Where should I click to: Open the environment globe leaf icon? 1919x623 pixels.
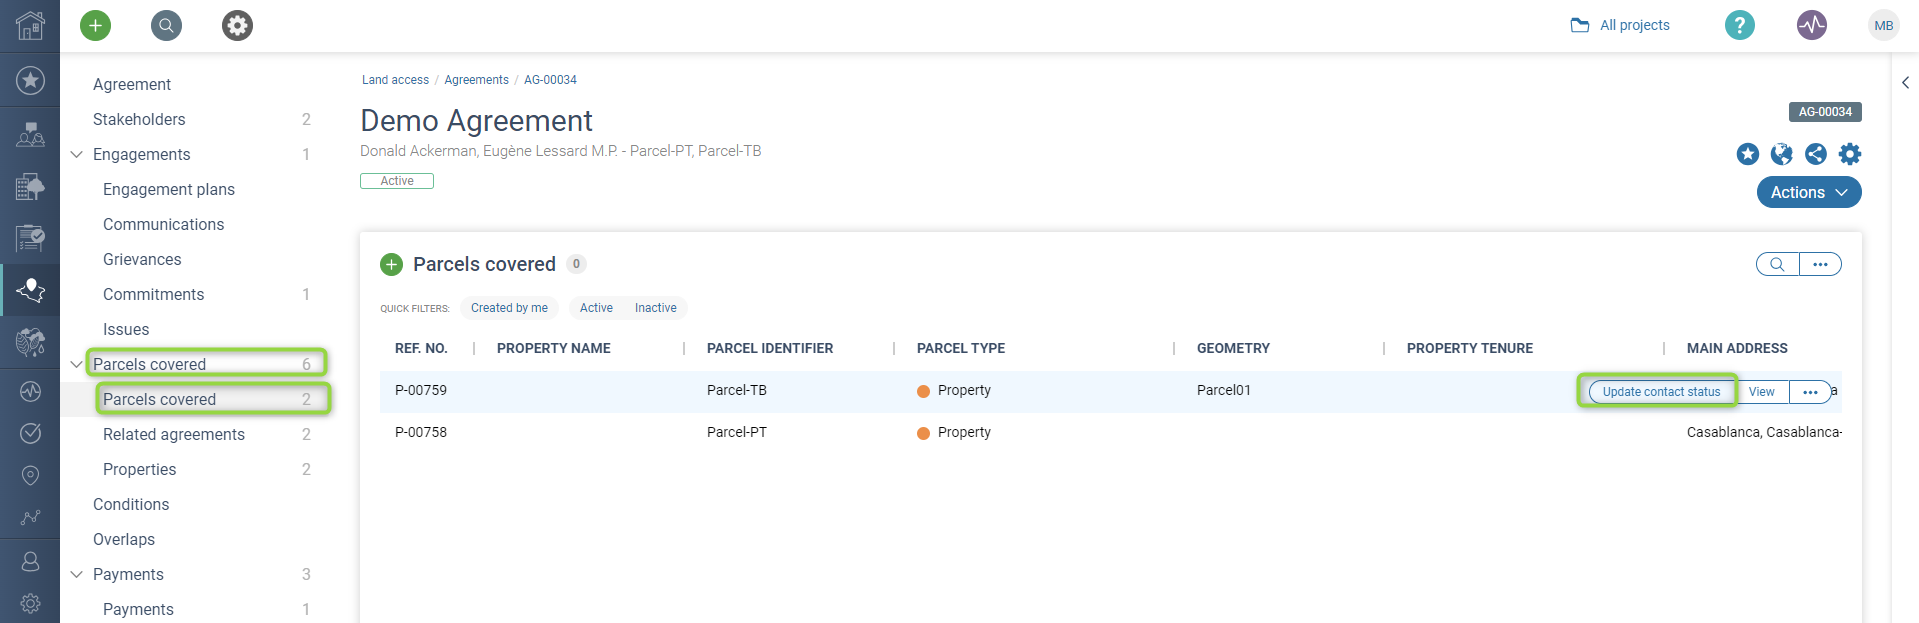[x=30, y=342]
